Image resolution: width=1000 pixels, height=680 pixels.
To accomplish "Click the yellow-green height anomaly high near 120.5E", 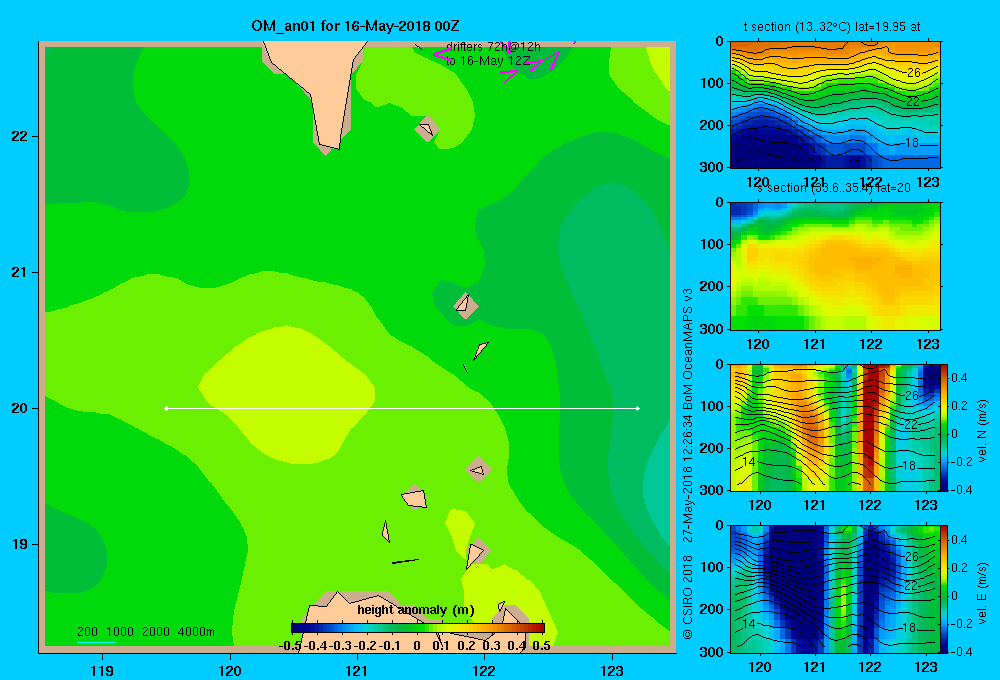I will pyautogui.click(x=287, y=394).
